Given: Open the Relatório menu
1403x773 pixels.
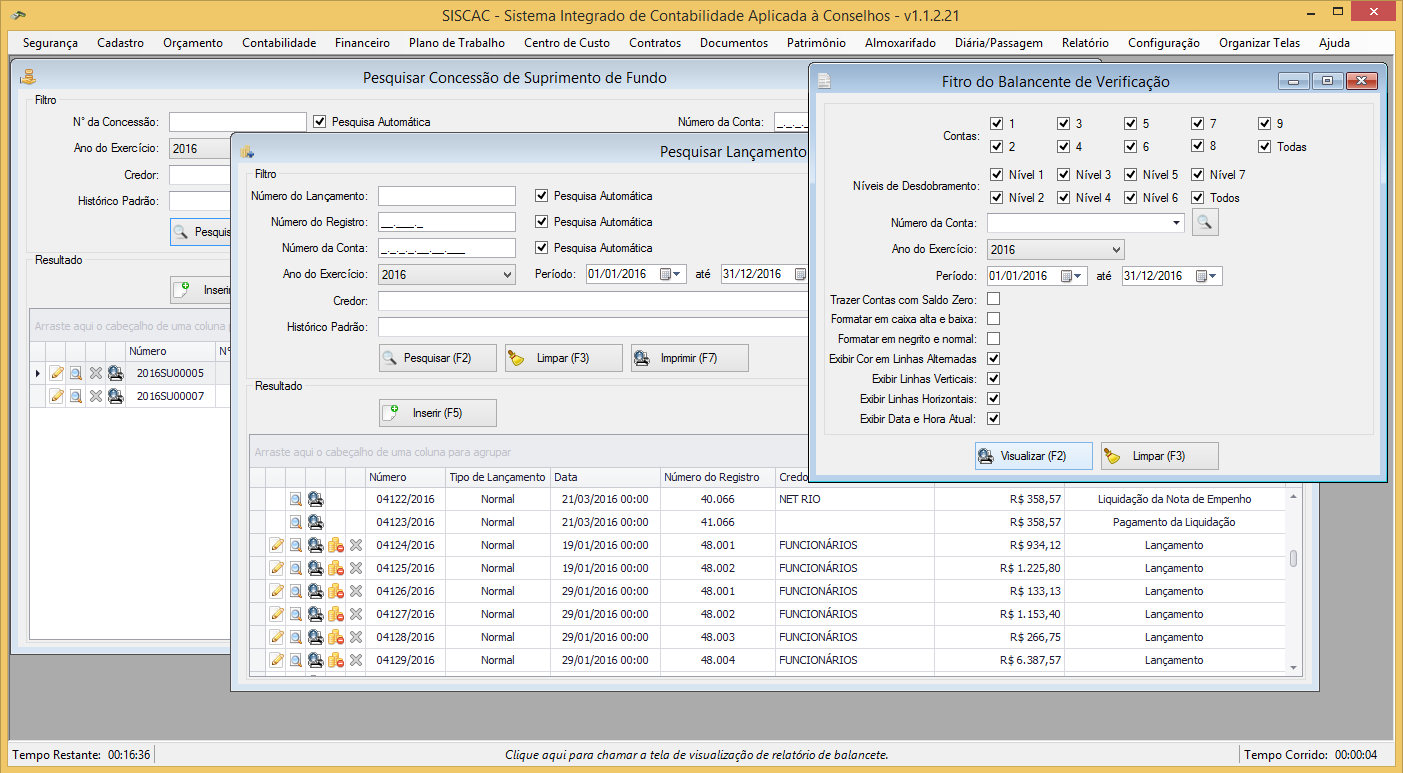Looking at the screenshot, I should [1085, 43].
